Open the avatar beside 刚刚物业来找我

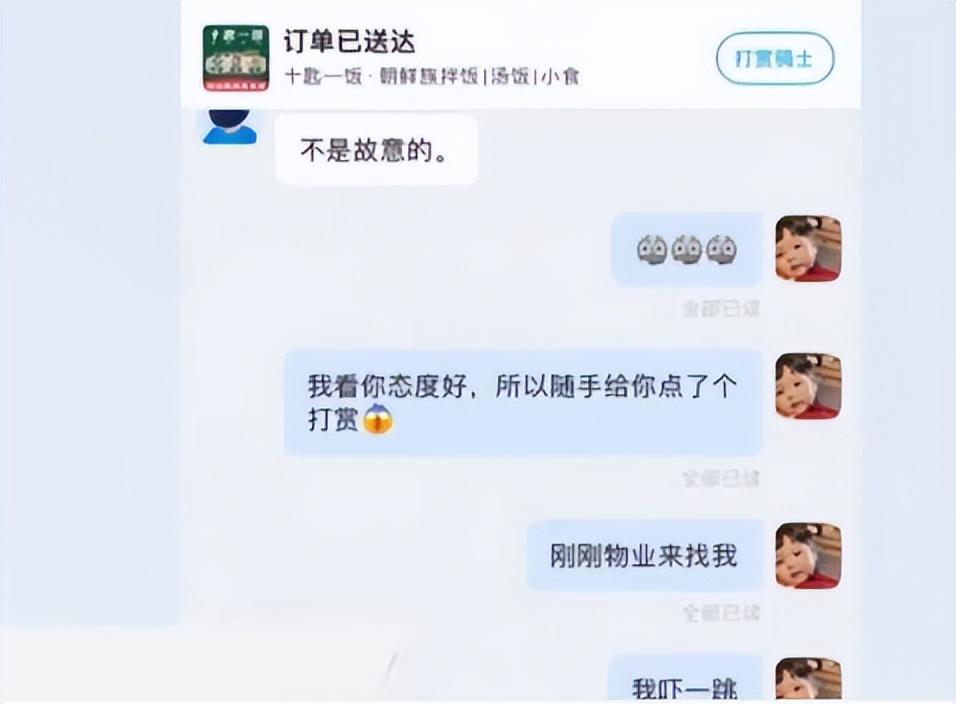[808, 555]
